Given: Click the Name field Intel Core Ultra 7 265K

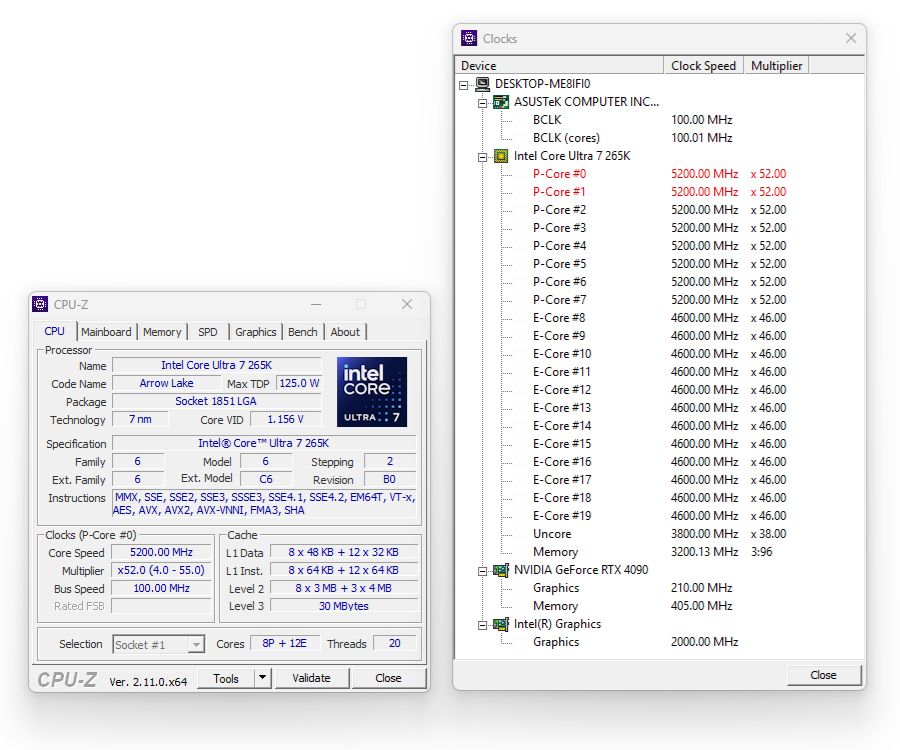Looking at the screenshot, I should (216, 365).
